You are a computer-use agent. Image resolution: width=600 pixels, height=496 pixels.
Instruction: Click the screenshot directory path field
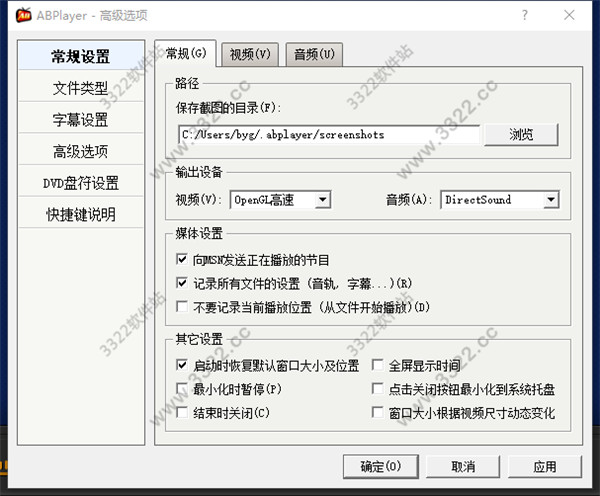coord(329,135)
